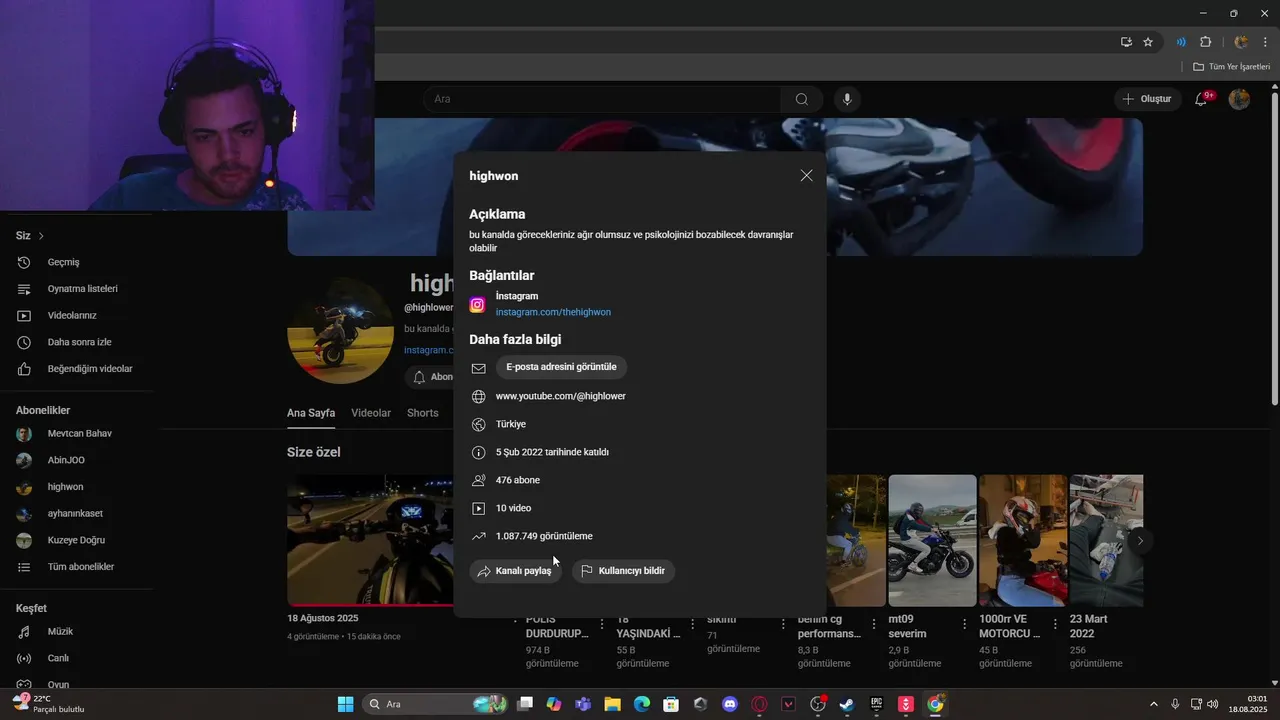Open the Instagram icon in Bağlantılar
The height and width of the screenshot is (720, 1280).
478,304
